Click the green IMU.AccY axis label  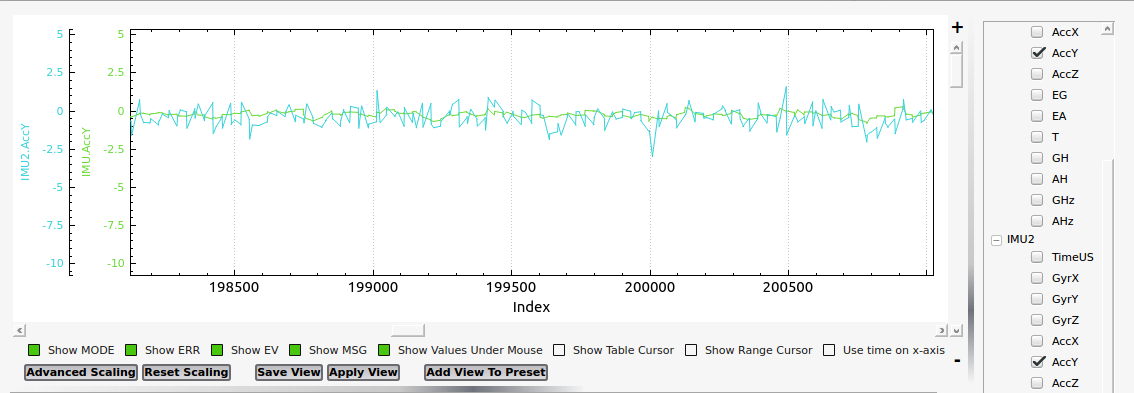click(87, 152)
